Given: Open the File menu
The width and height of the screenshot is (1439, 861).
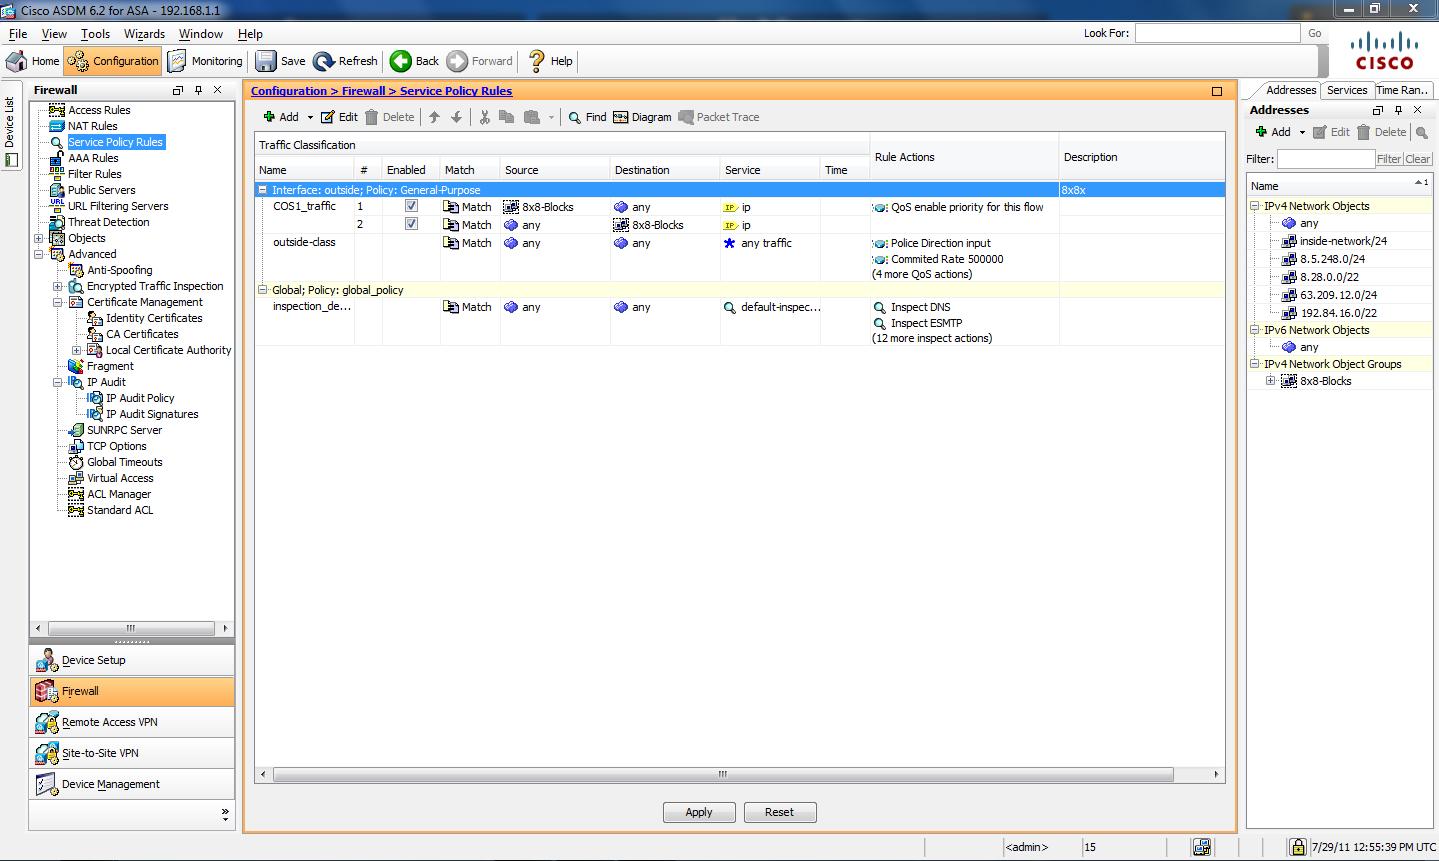Looking at the screenshot, I should coord(18,34).
